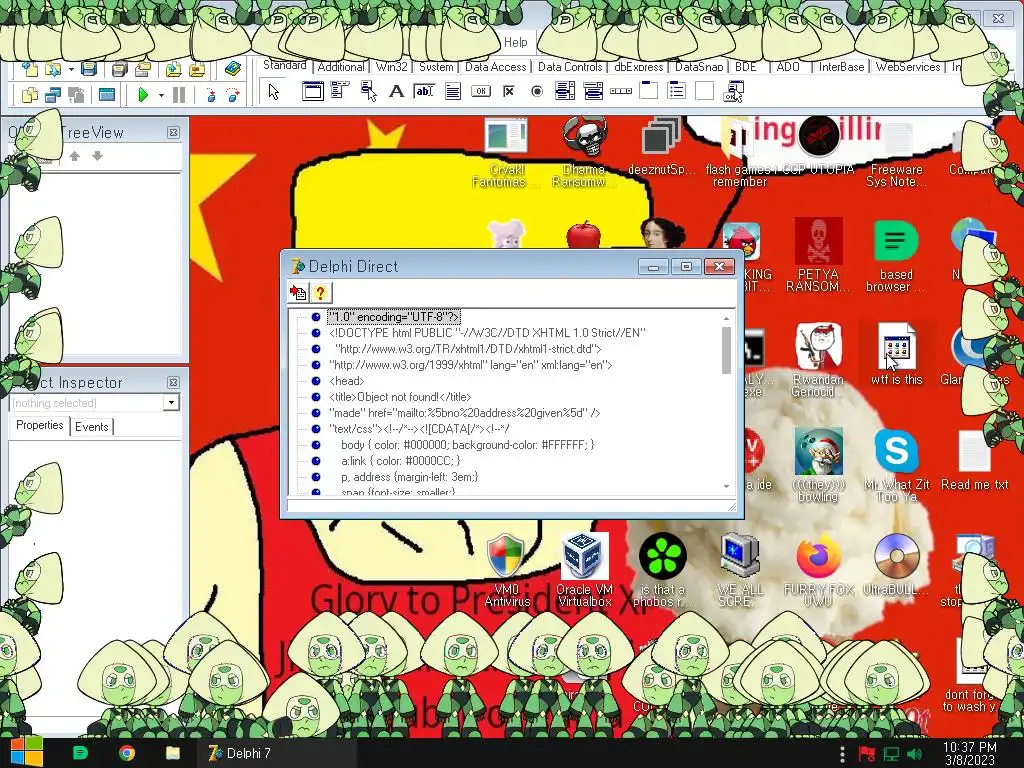Click the down arrow in Object TreeView
1024x768 pixels.
[x=97, y=156]
